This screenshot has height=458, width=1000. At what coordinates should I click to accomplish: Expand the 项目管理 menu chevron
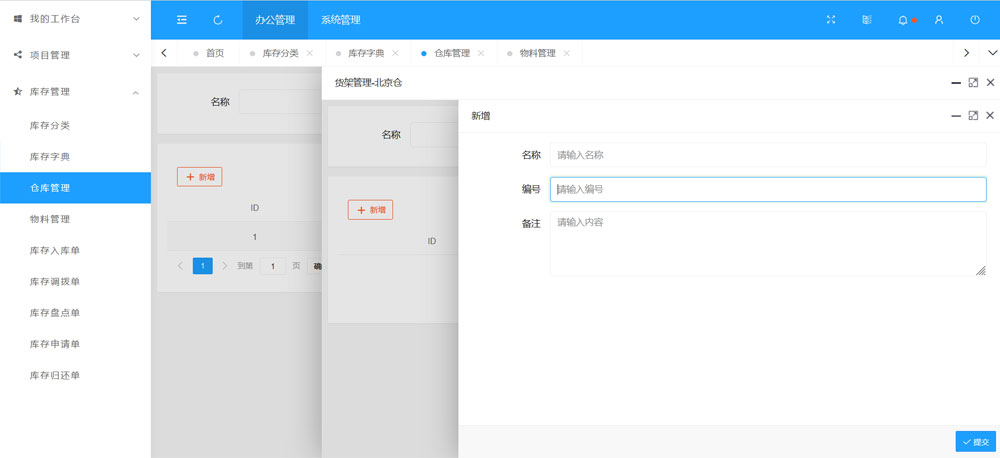click(x=136, y=55)
